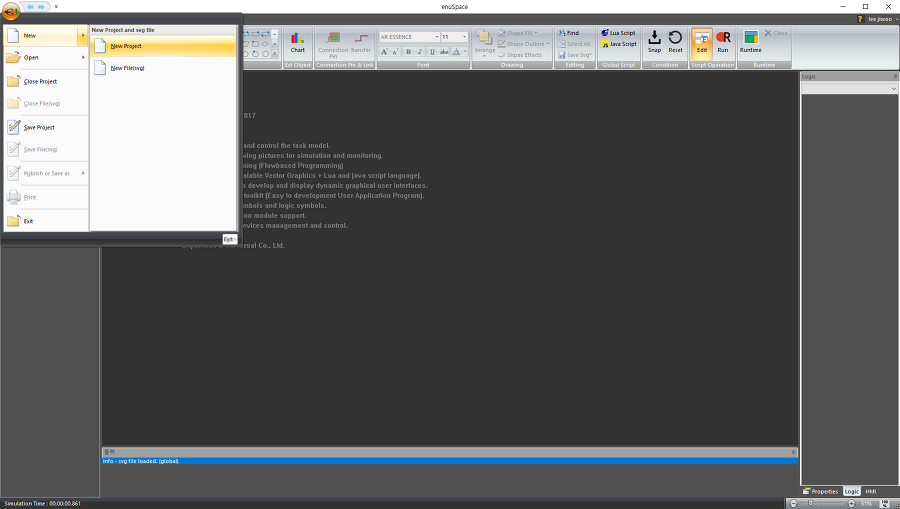The image size is (900, 509).
Task: Toggle bold text formatting
Action: click(408, 51)
